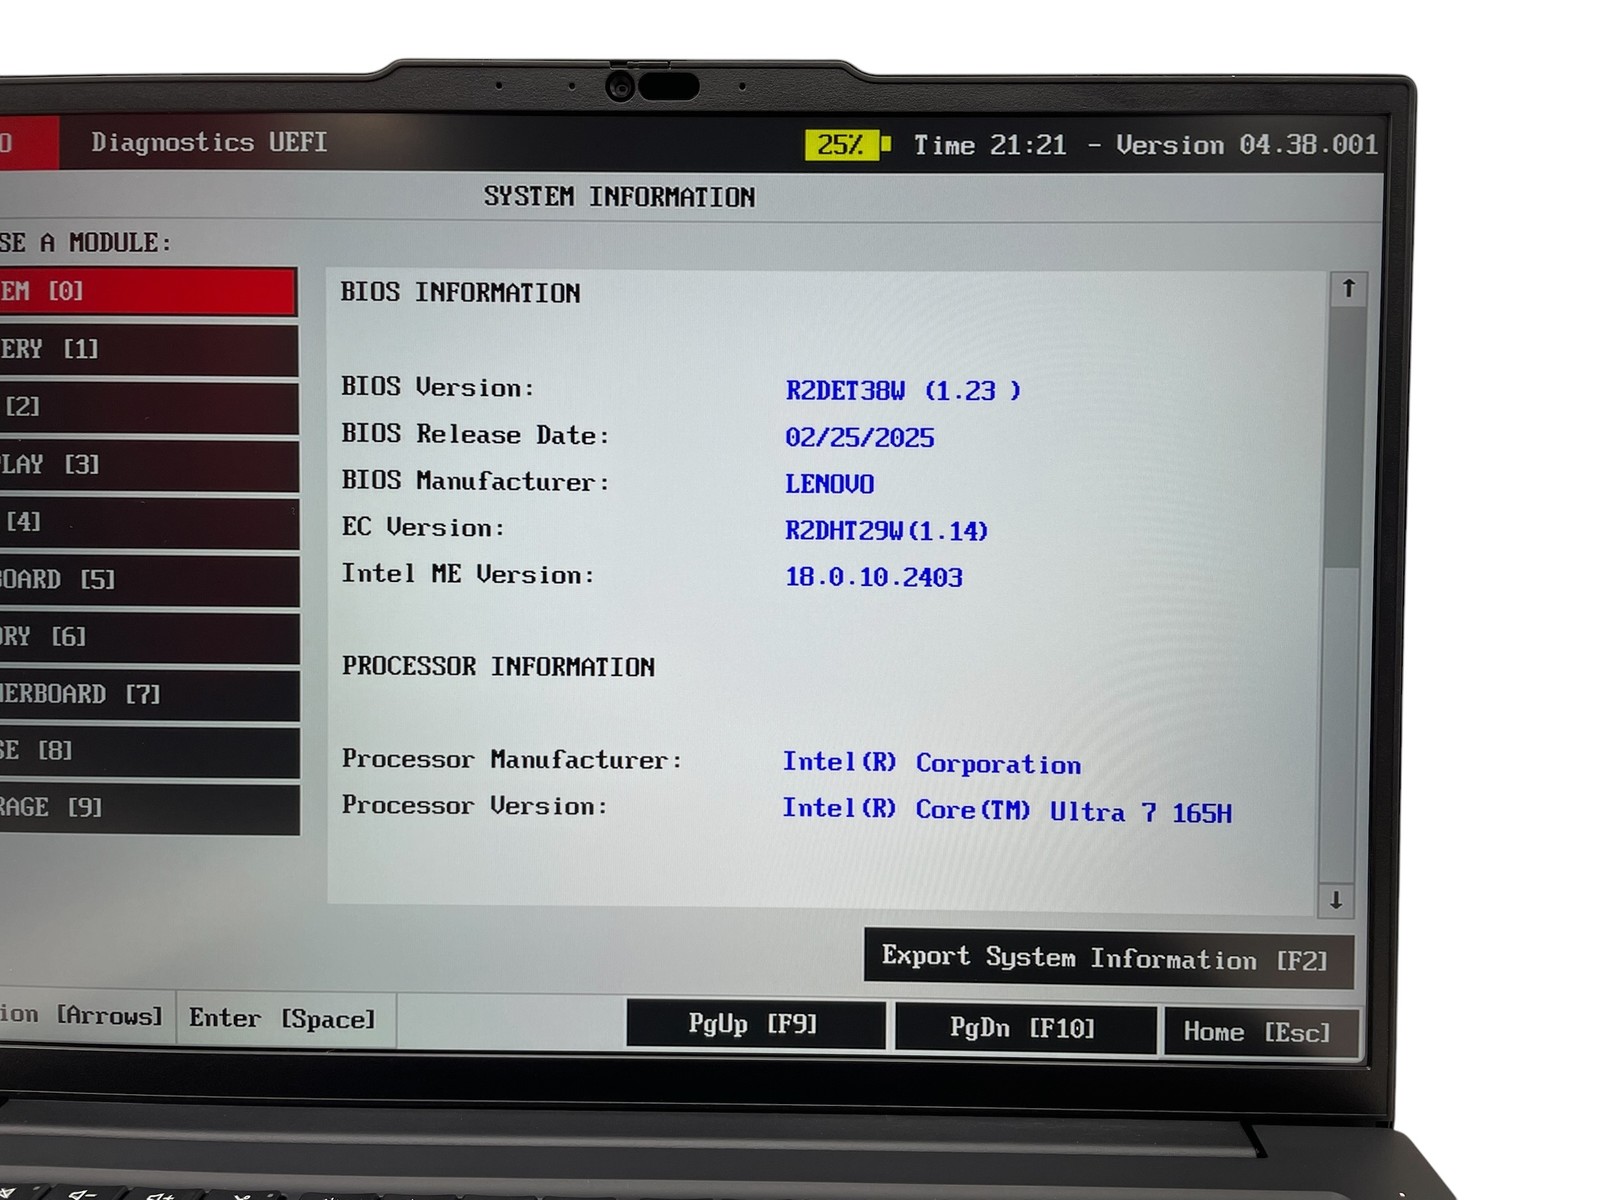Select the module labeled [2]
Screen dimensions: 1600x1200
(x=148, y=407)
